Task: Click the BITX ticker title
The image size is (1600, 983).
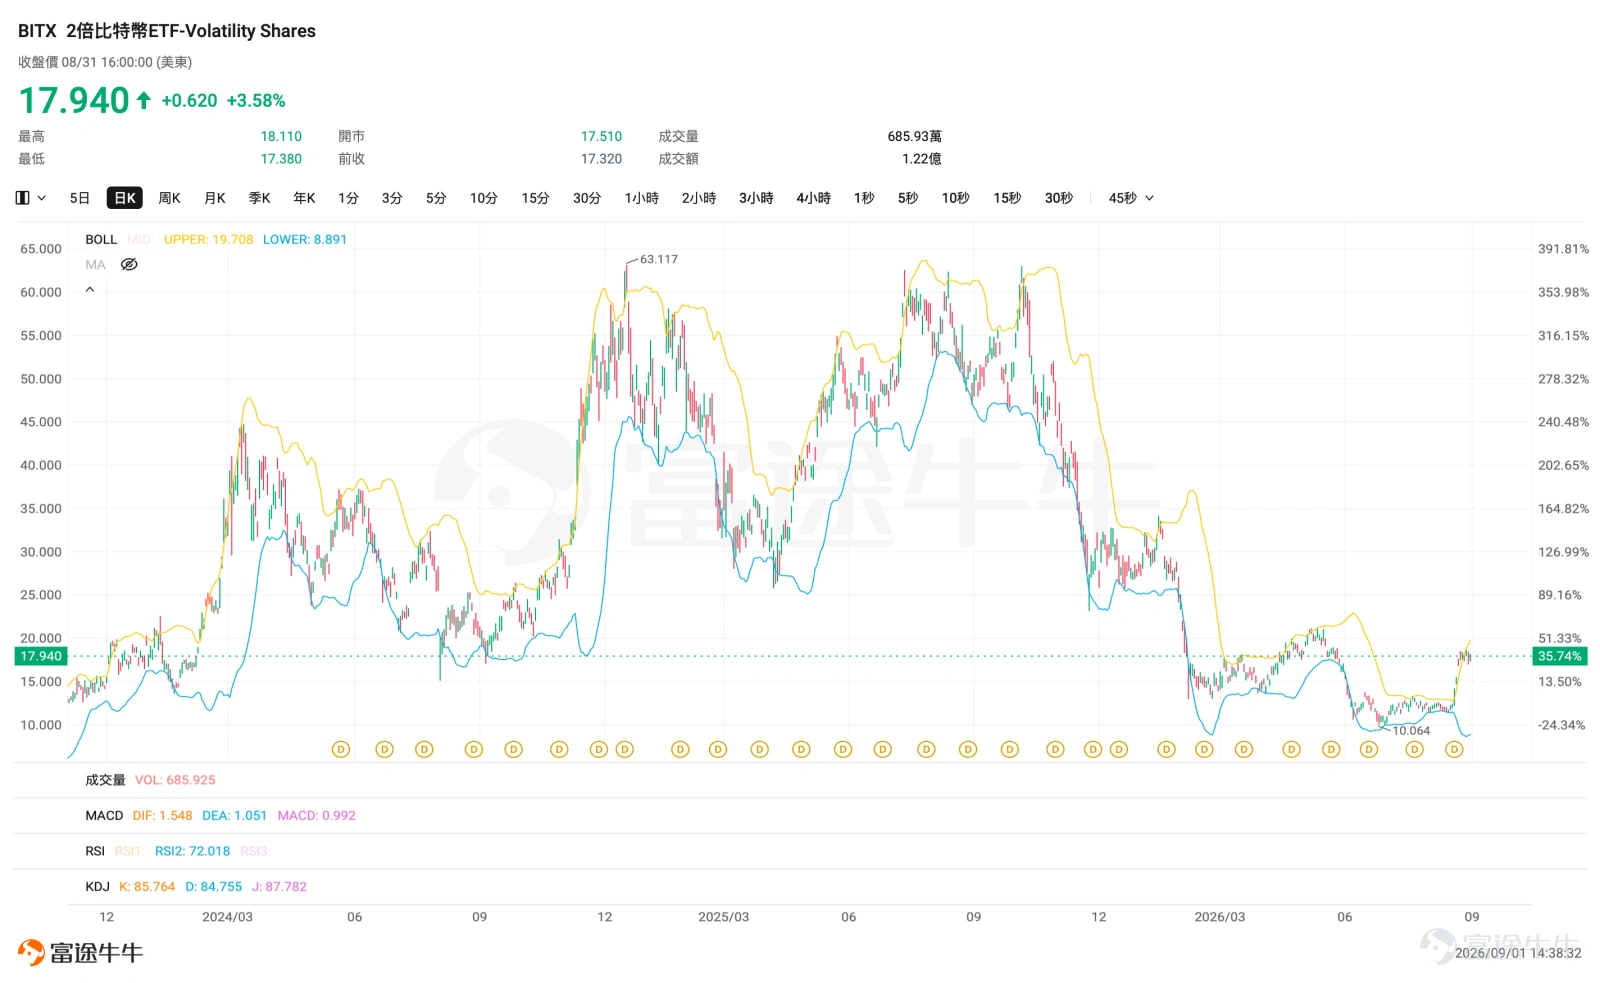Action: [37, 31]
